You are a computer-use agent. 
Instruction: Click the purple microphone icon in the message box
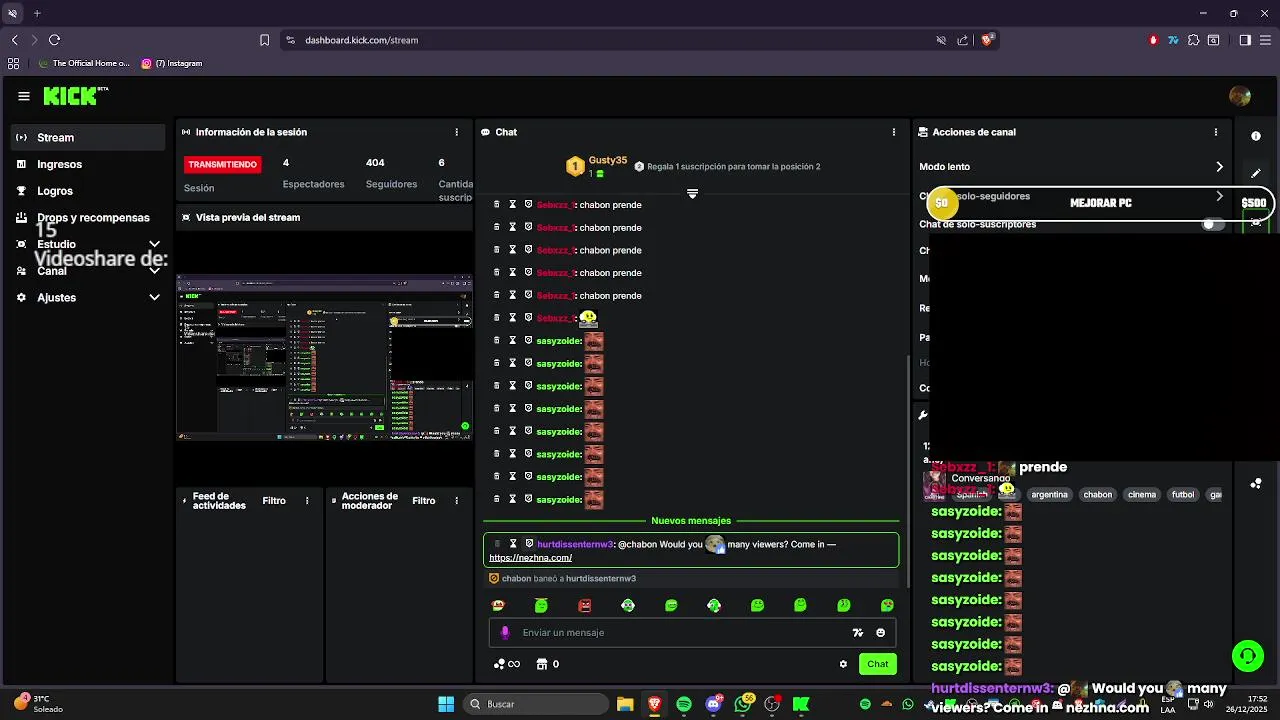[x=505, y=632]
